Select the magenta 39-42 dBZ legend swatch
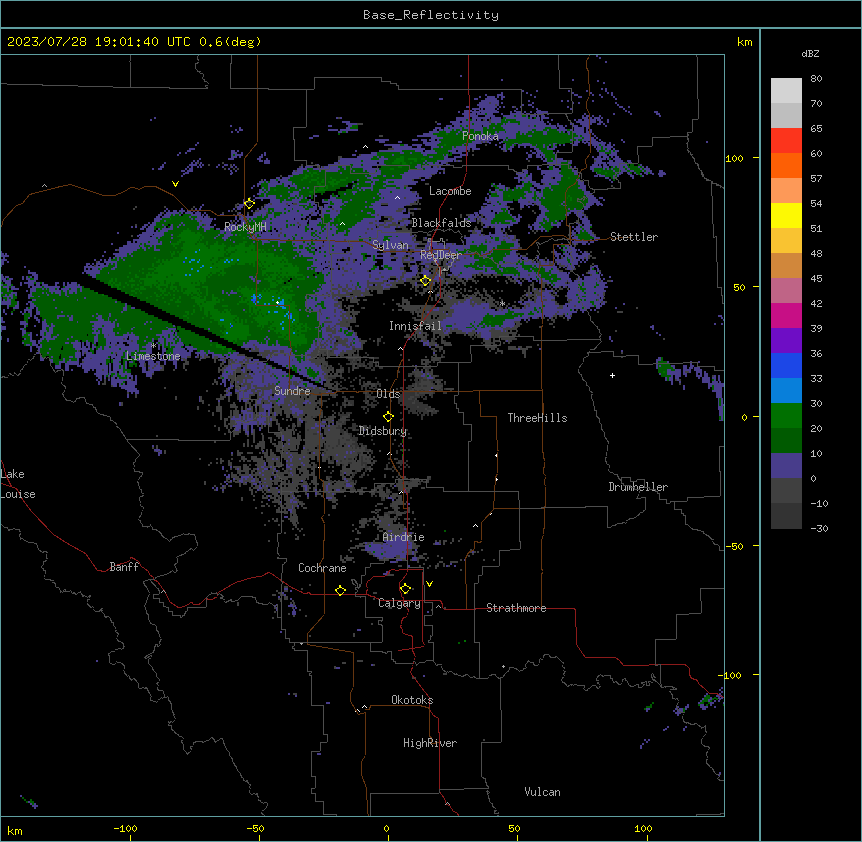862x842 pixels. coord(786,315)
